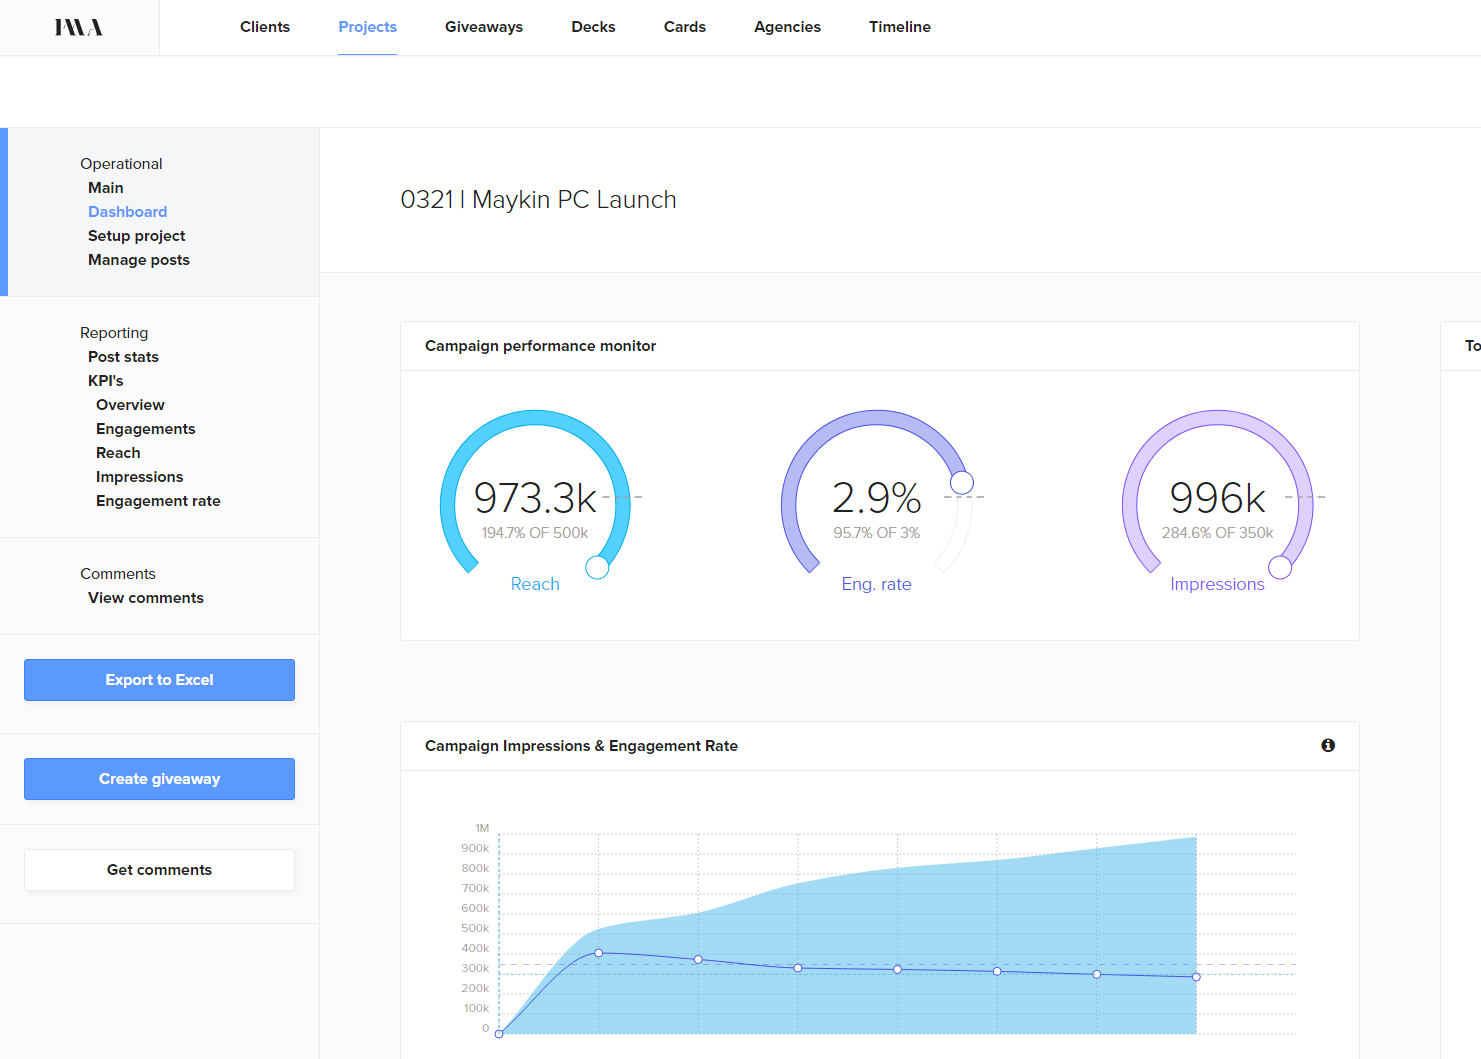Go to the Giveaways tab
This screenshot has height=1059, width=1481.
[484, 27]
